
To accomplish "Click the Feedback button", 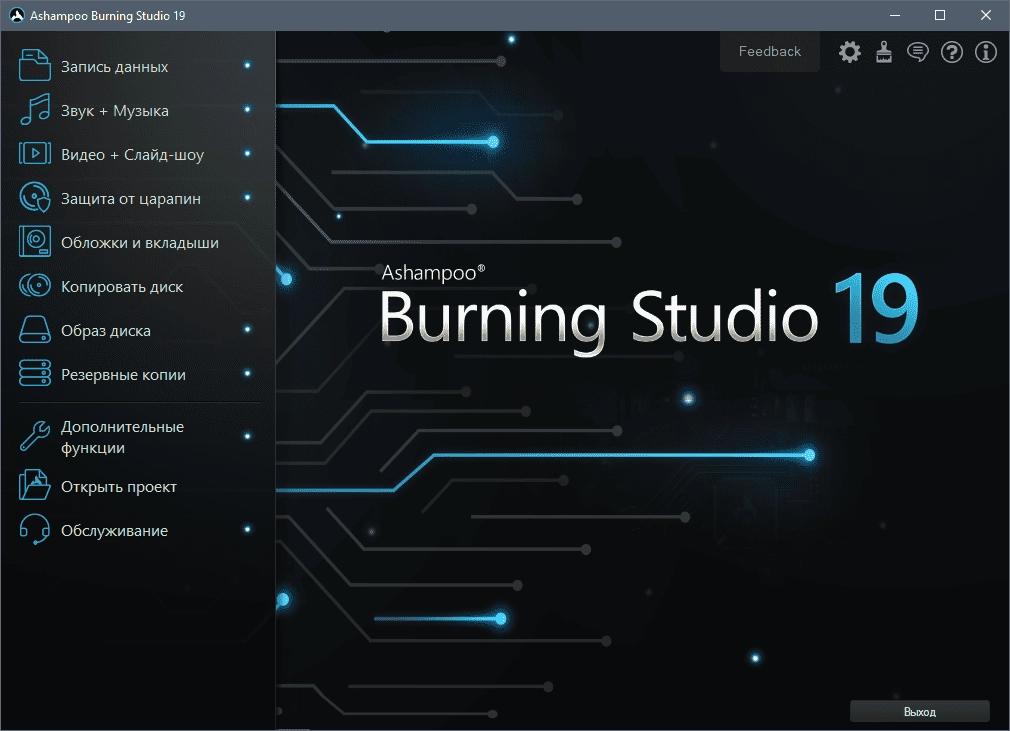I will [770, 52].
